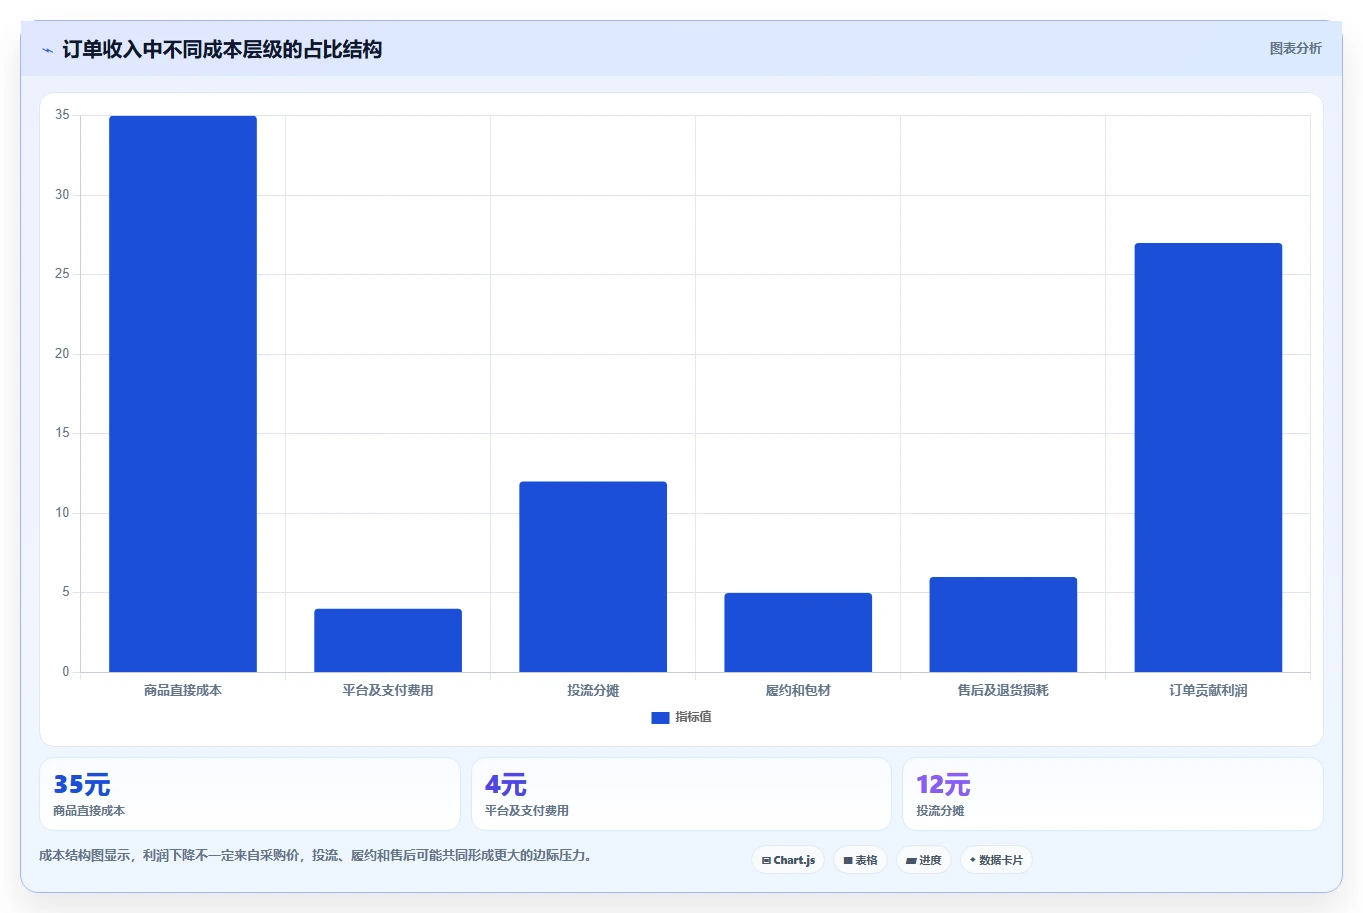1363x913 pixels.
Task: Click the 图表分析 label in header
Action: [x=1295, y=48]
